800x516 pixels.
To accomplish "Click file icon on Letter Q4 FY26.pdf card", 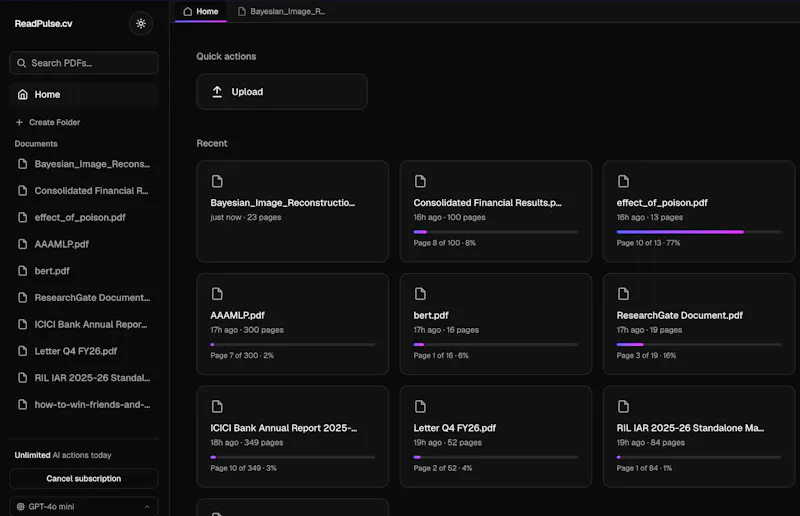I will [x=420, y=407].
